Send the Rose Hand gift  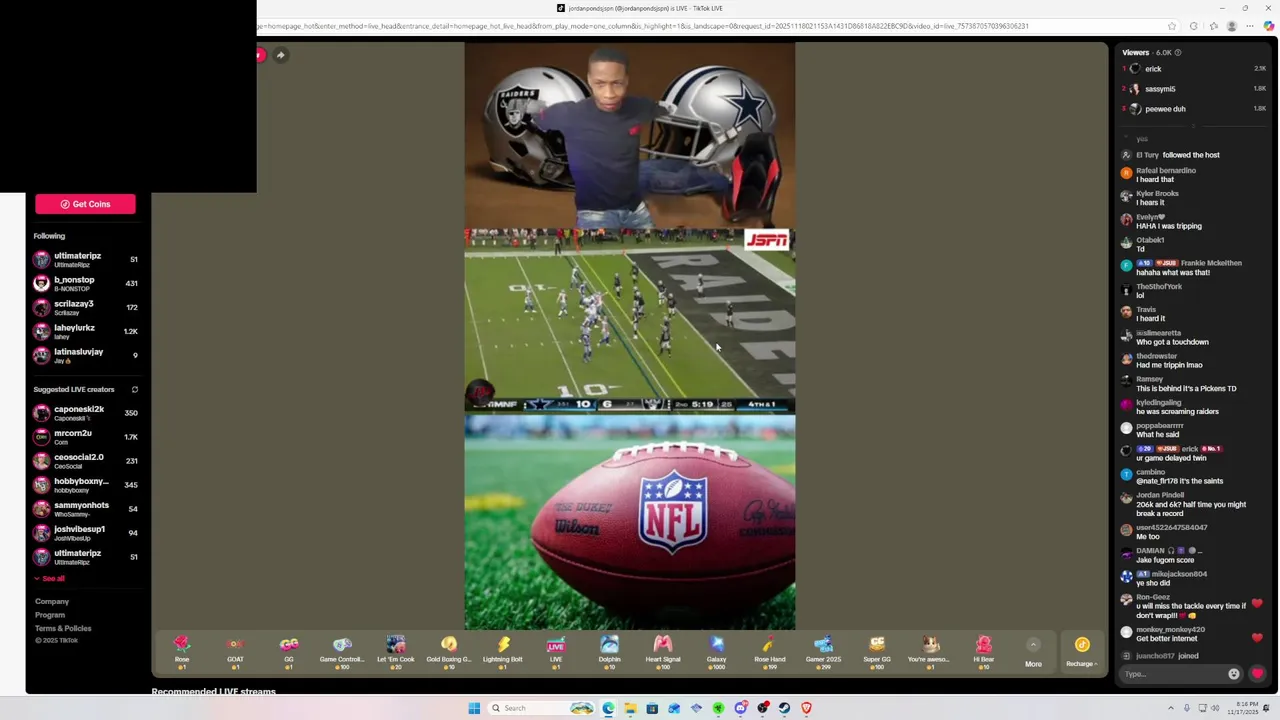[770, 650]
